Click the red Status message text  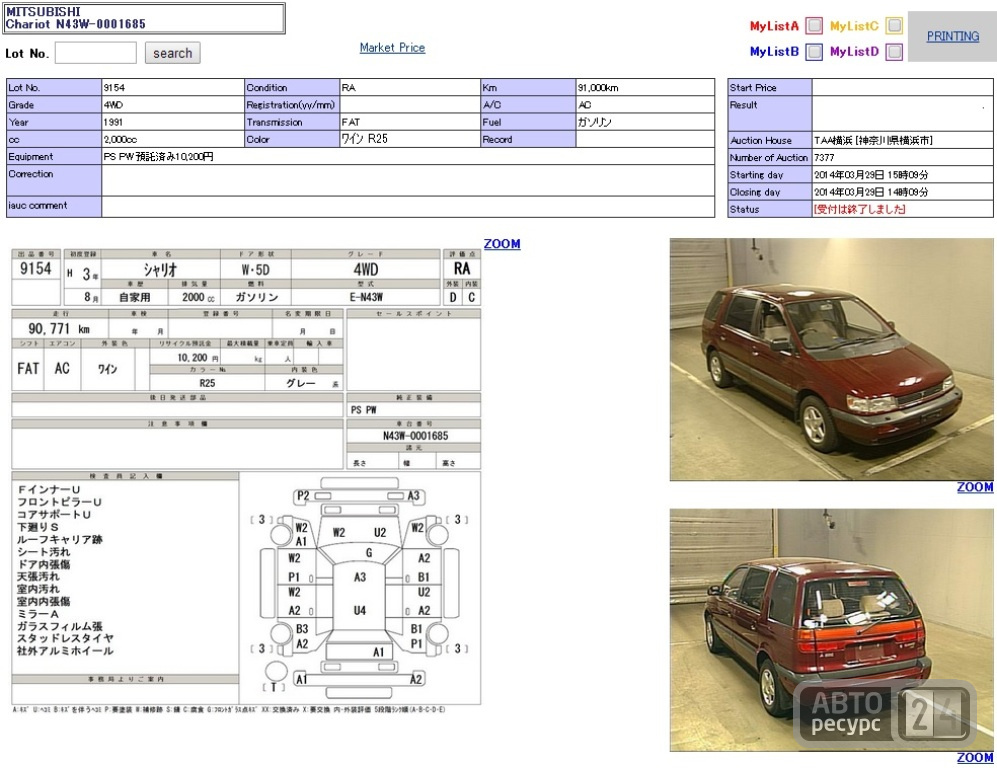pyautogui.click(x=860, y=209)
